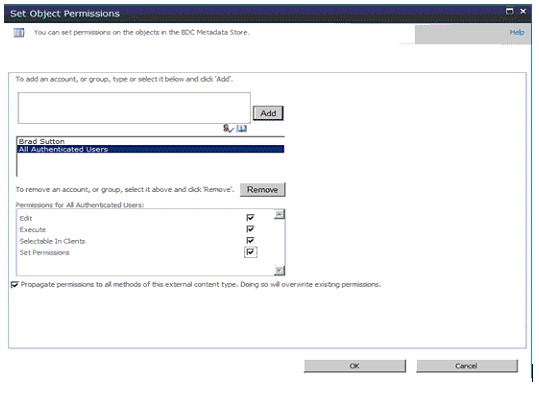Click the Execute permission label
Viewport: 539px width, 399px height.
point(33,230)
